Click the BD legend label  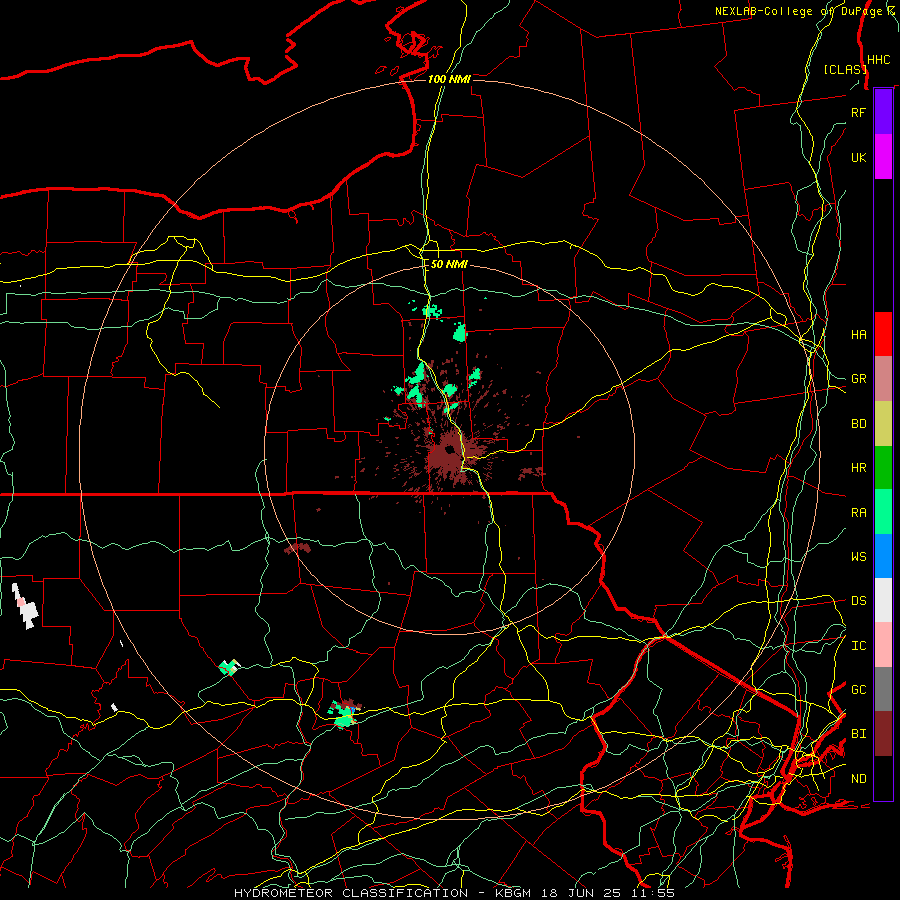point(858,424)
